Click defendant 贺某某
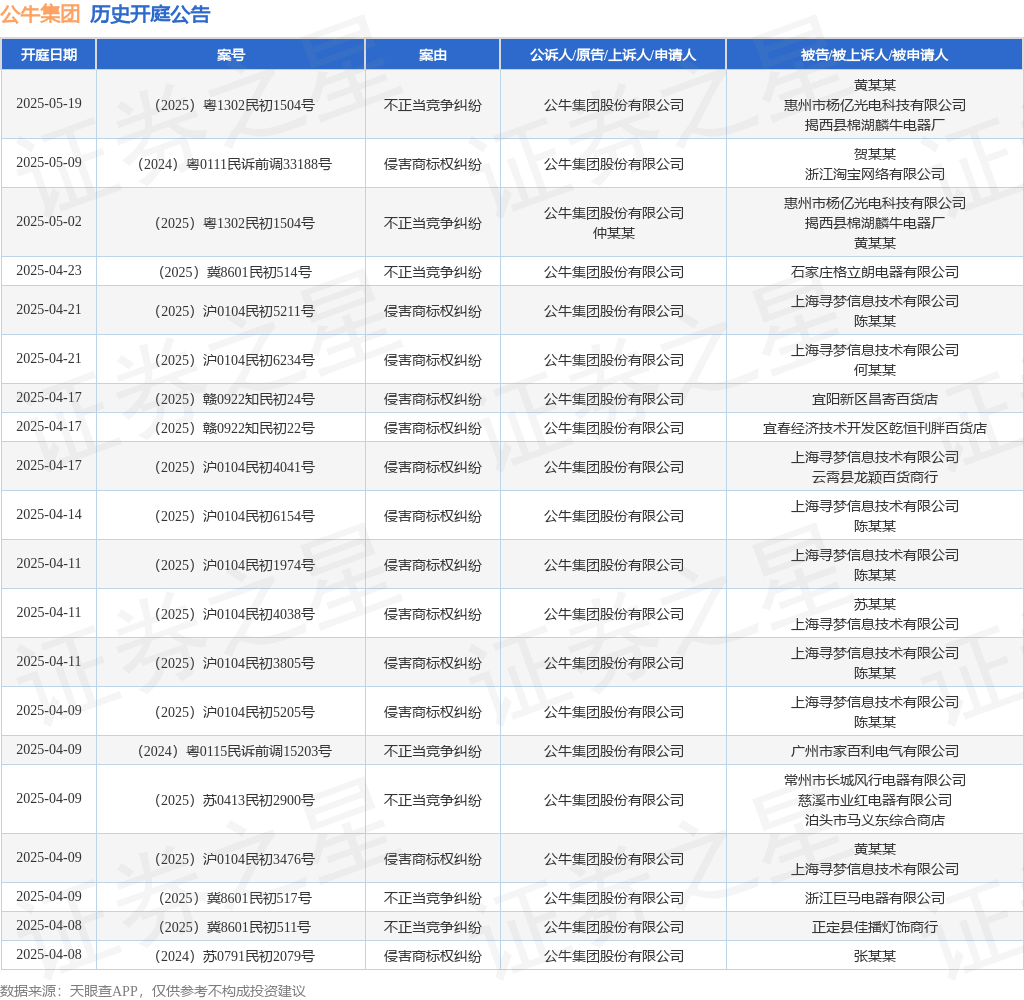 pos(874,154)
